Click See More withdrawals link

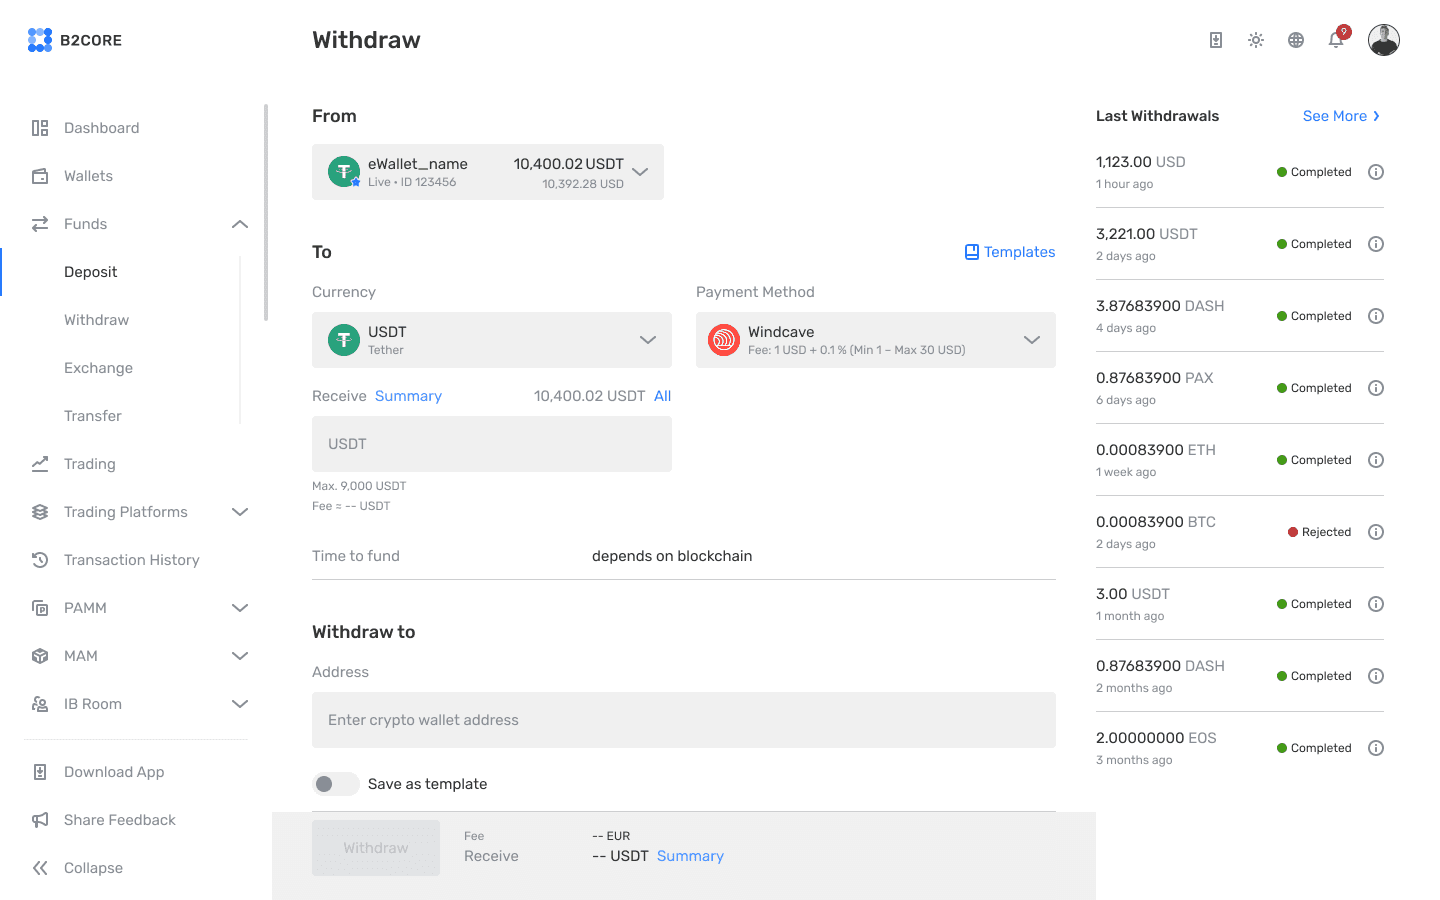(1342, 116)
